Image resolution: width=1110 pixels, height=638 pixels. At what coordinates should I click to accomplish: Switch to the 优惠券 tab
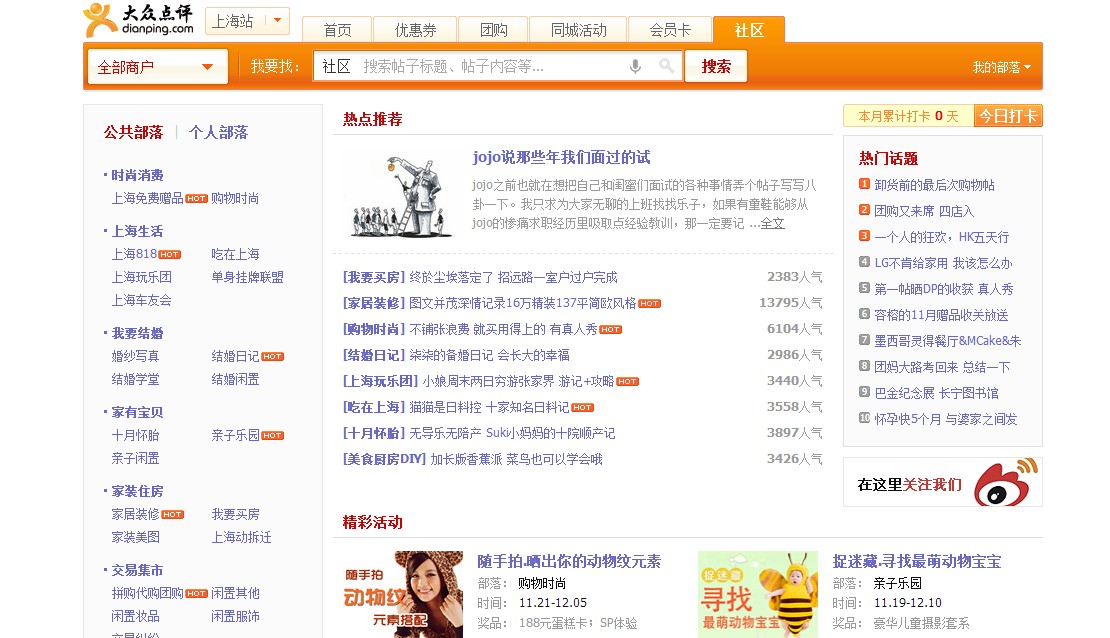click(x=414, y=30)
